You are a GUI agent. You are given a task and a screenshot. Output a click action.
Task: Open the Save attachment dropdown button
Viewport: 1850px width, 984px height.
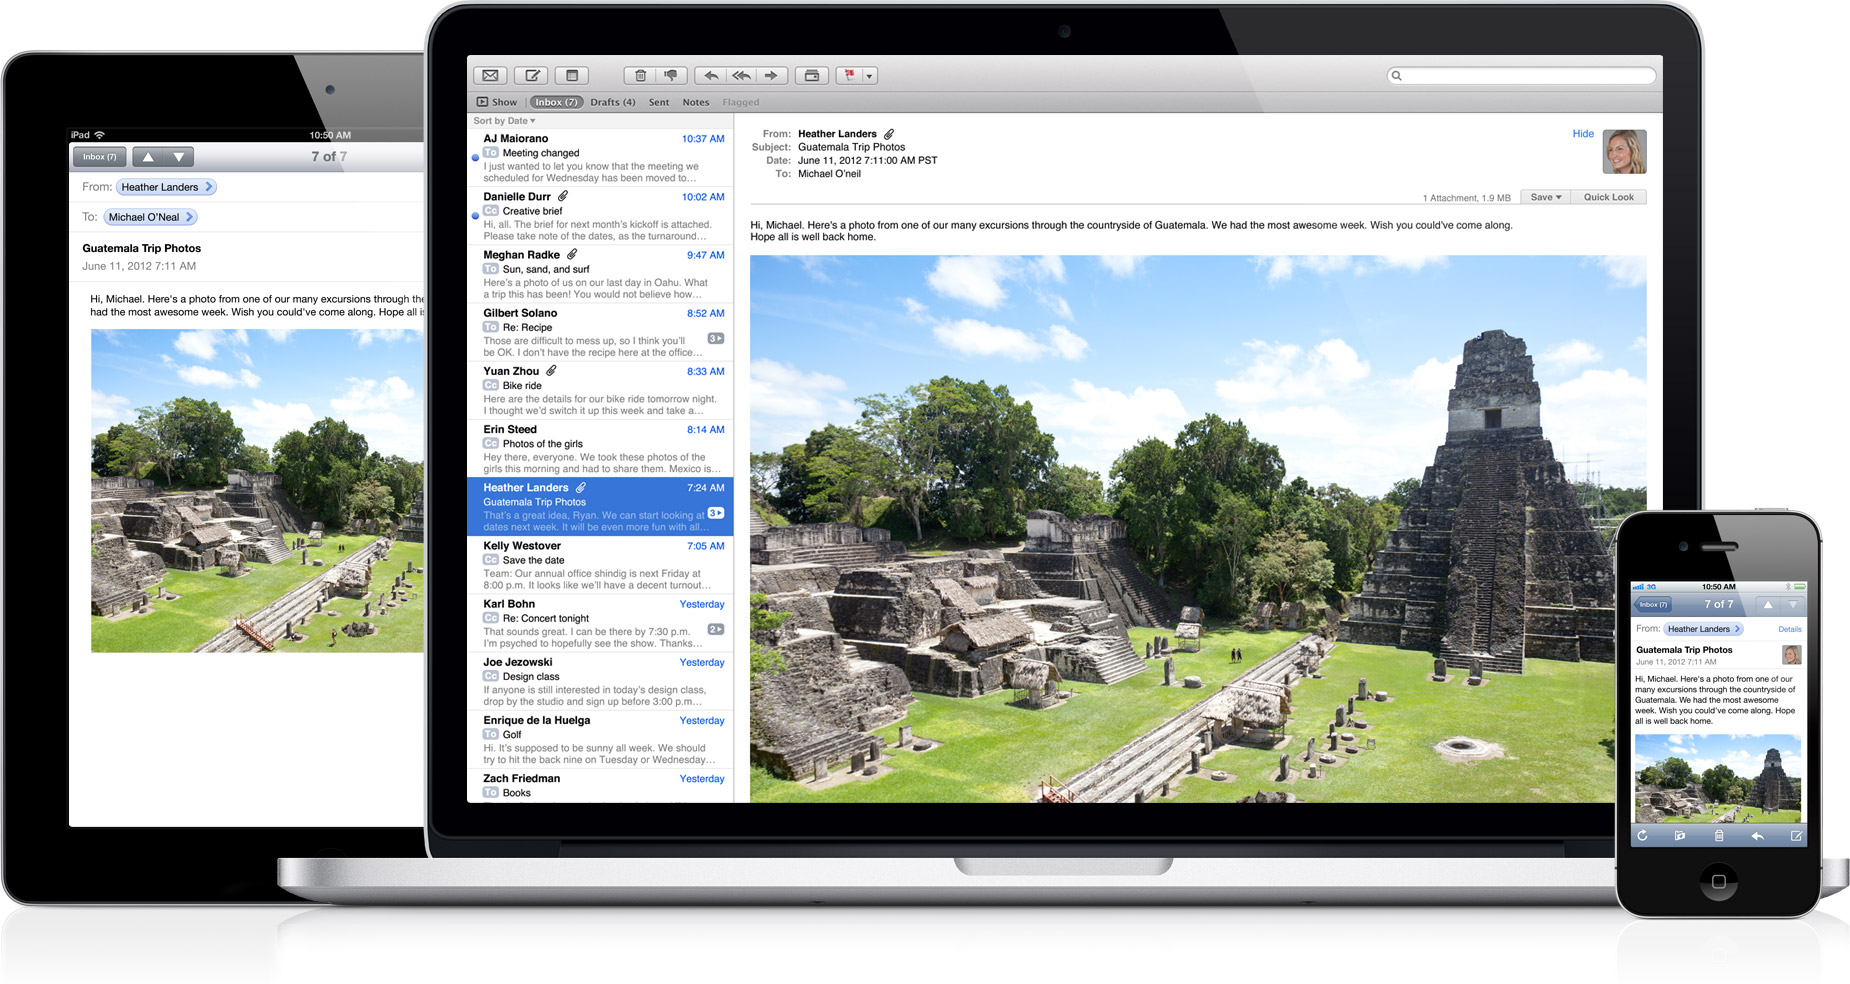(x=1545, y=197)
